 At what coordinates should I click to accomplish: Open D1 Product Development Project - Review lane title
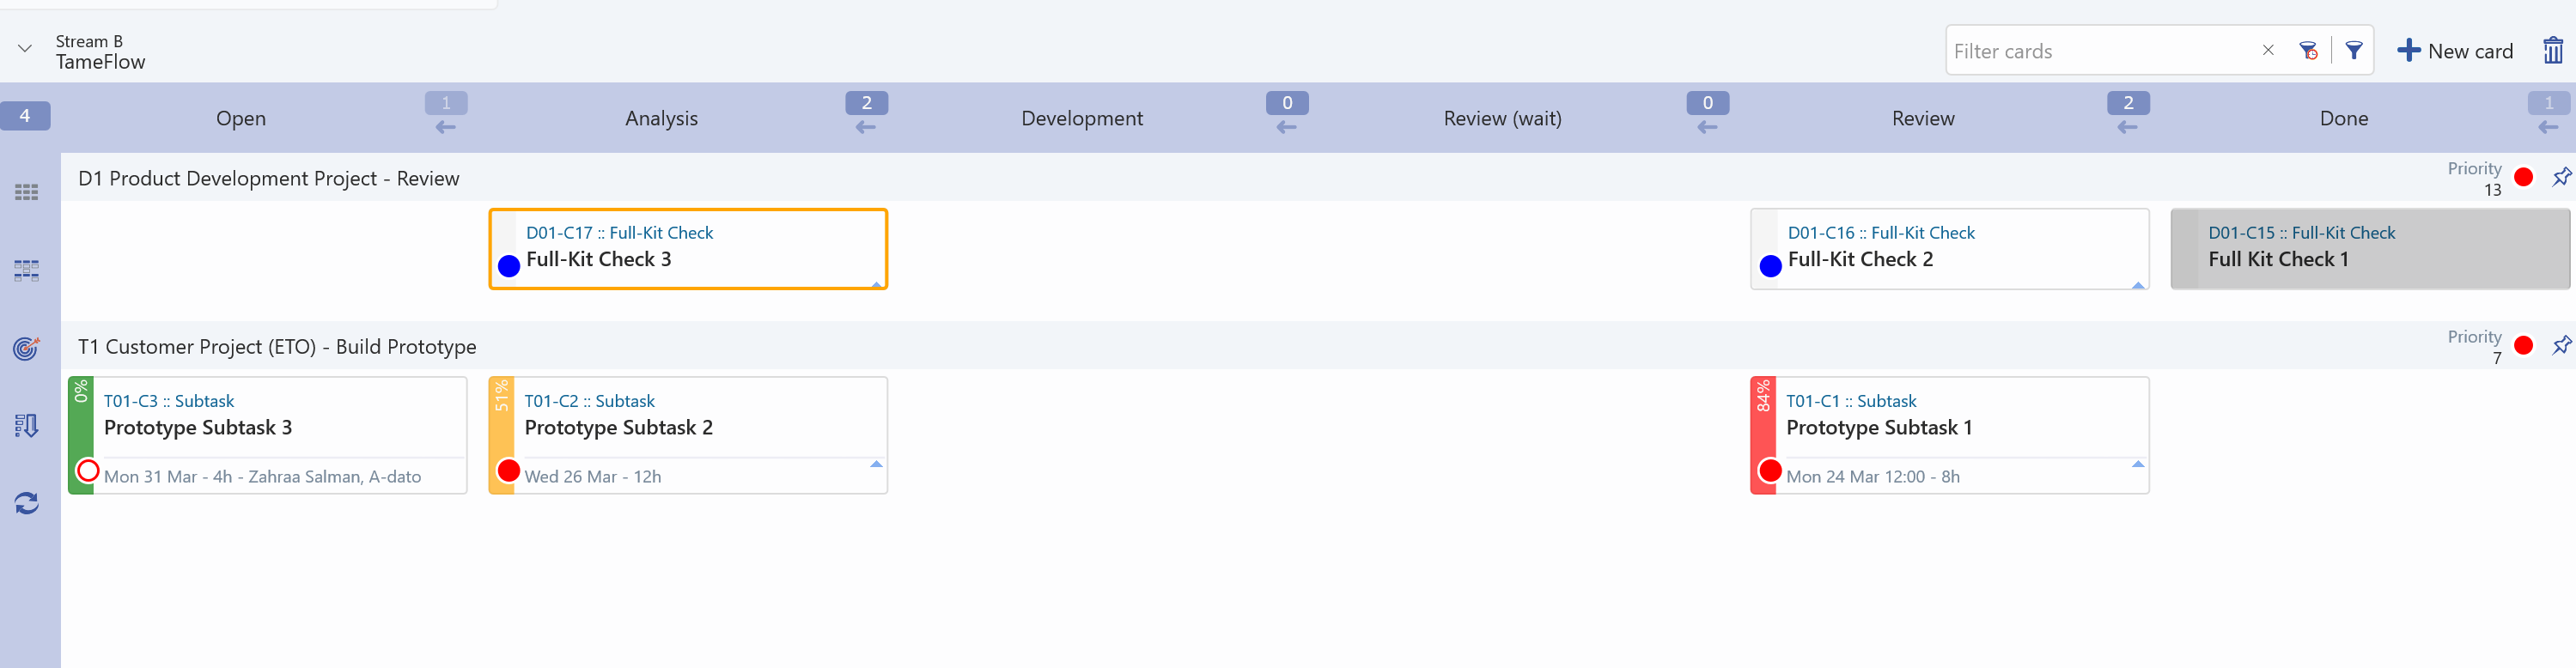269,178
